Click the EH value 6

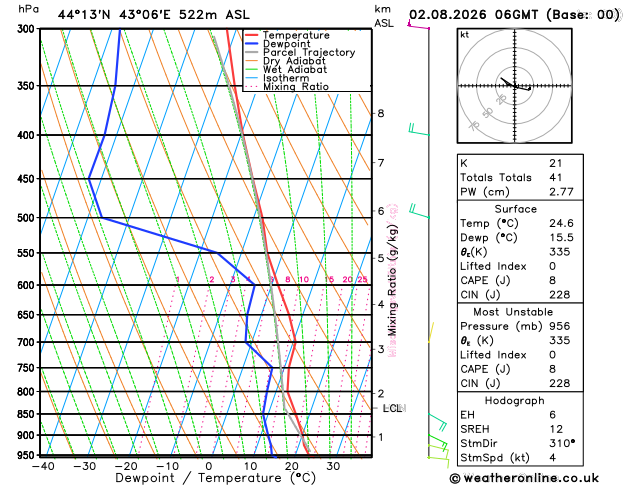[553, 415]
